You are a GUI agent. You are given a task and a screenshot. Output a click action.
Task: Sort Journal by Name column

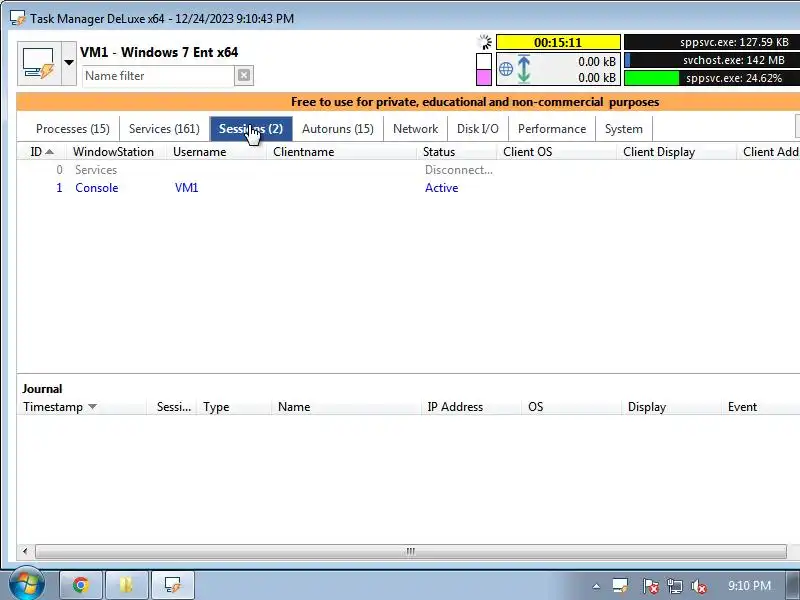(347, 407)
